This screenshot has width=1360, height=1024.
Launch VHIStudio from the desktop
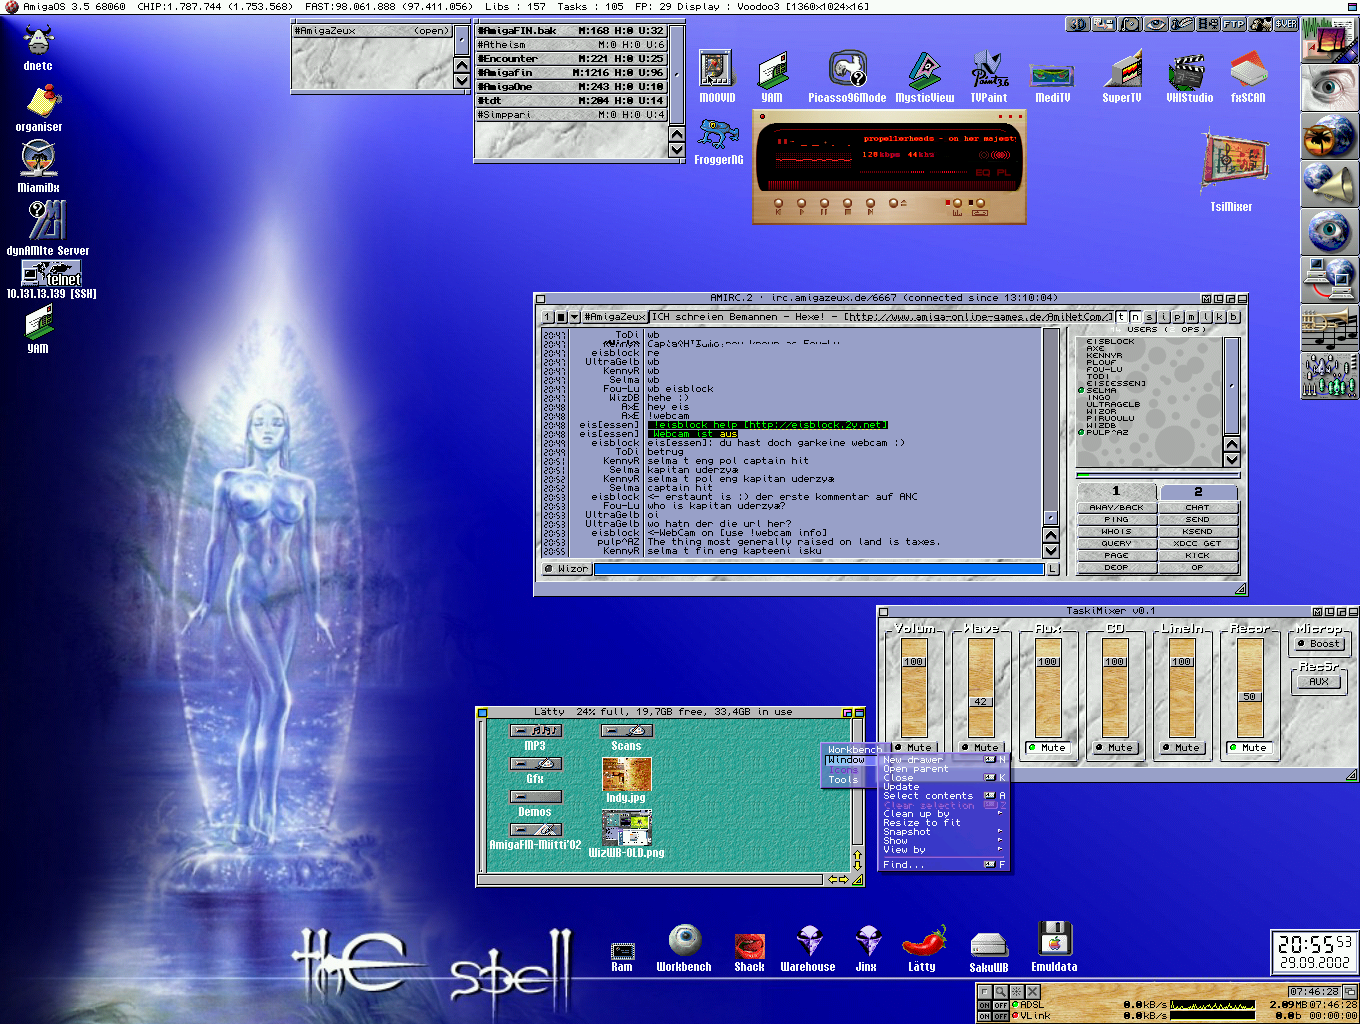pyautogui.click(x=1188, y=72)
